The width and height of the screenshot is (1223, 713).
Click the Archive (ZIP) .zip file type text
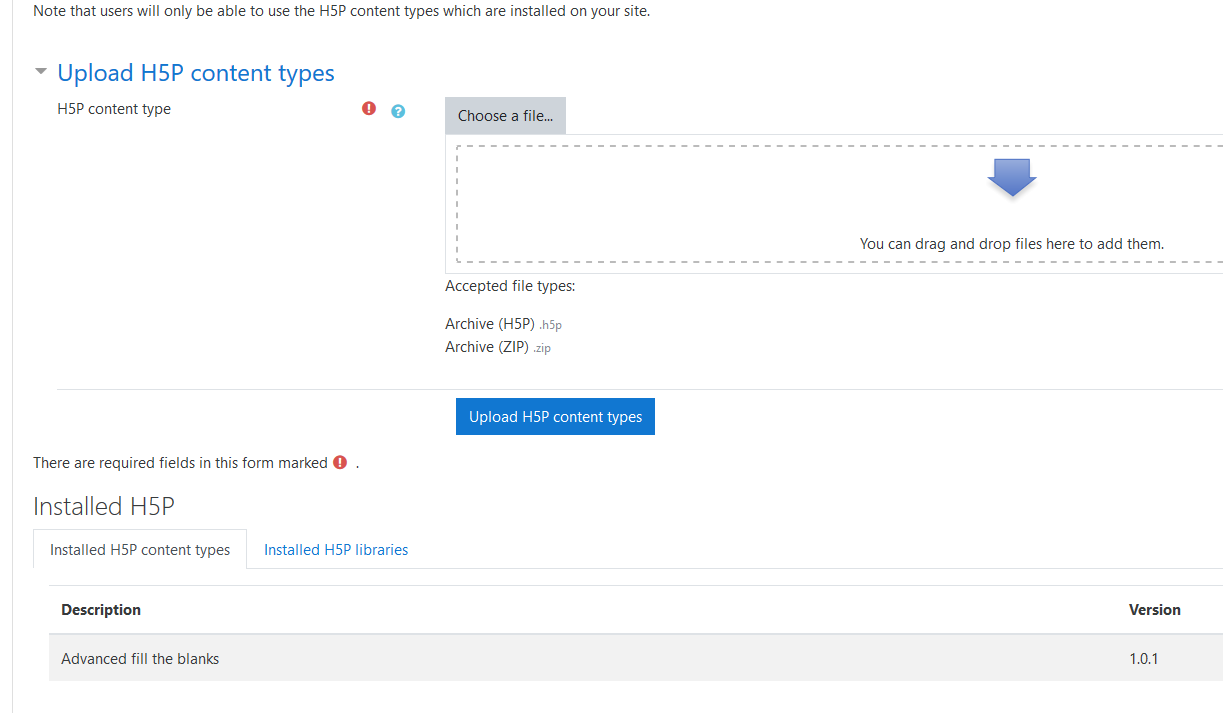[498, 347]
